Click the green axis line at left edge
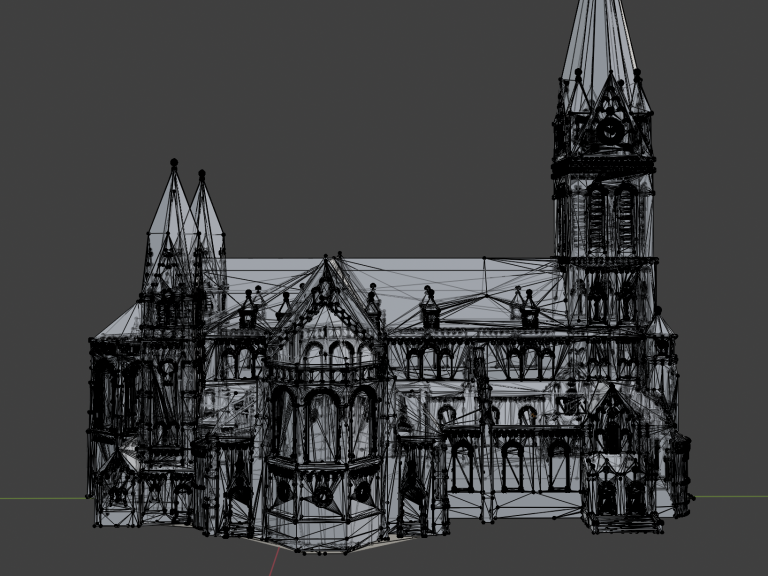 coord(40,499)
